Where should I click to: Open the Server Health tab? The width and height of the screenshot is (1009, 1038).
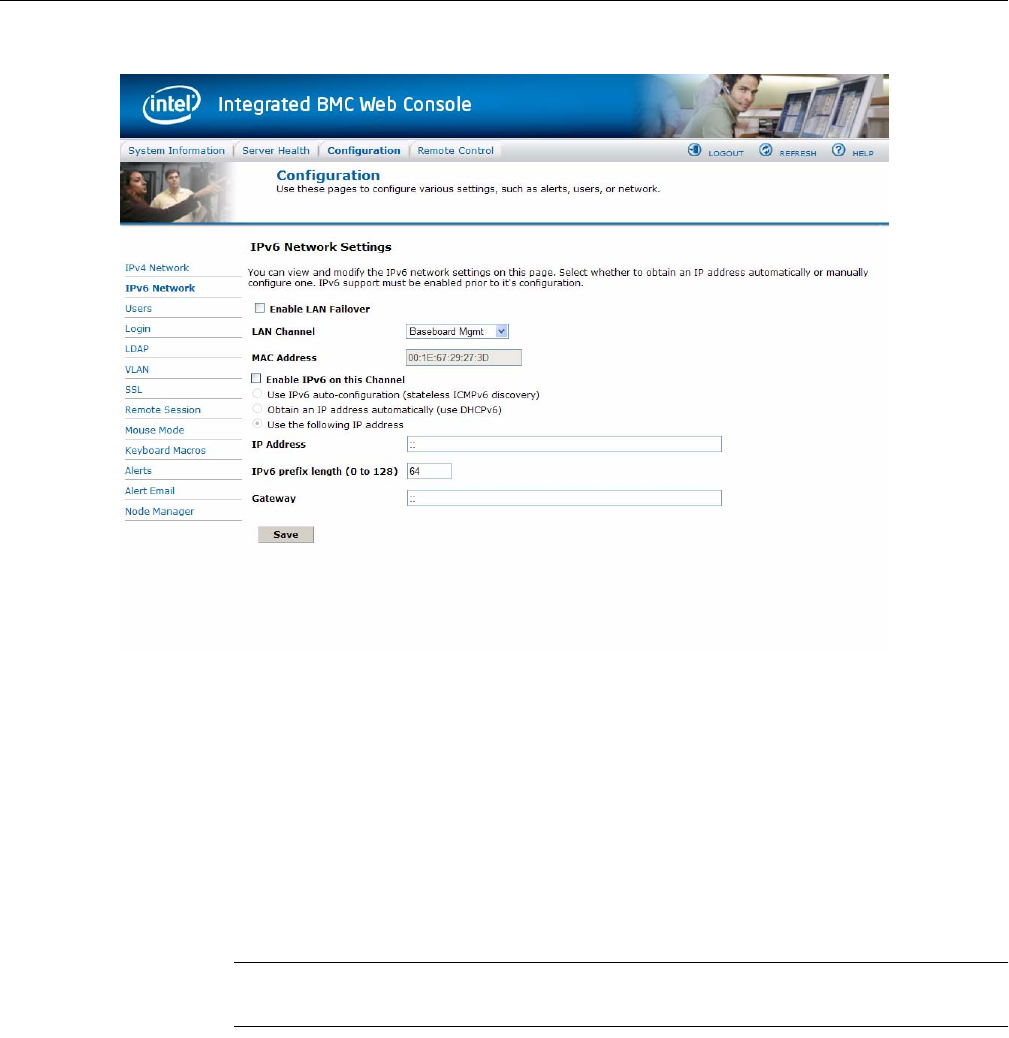(275, 151)
